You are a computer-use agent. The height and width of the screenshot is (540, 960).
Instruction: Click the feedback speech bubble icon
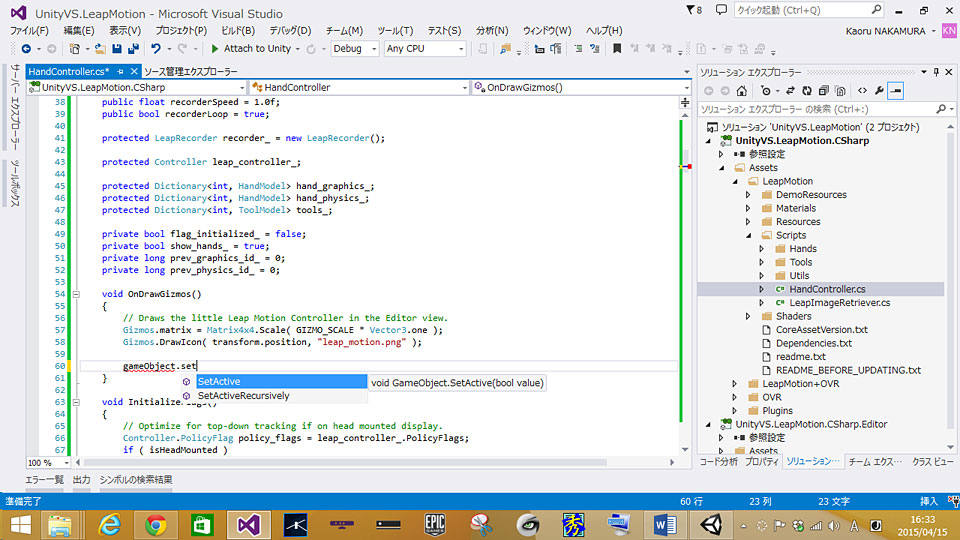(x=721, y=10)
